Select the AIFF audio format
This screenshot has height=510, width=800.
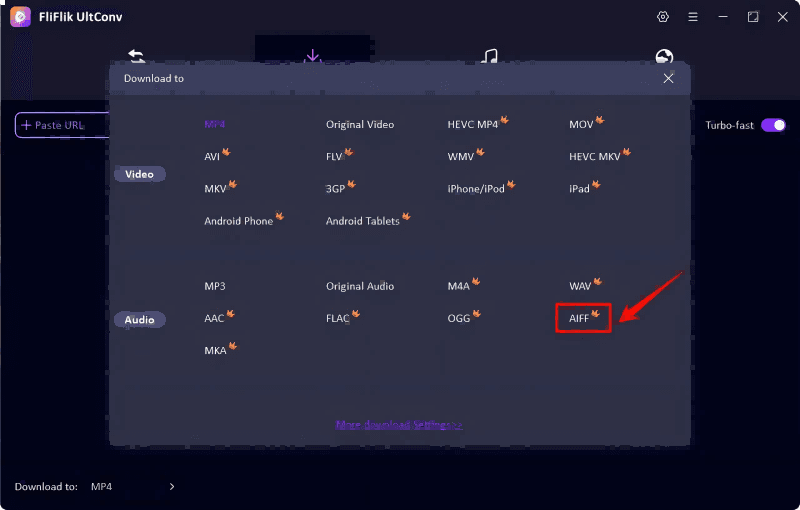pyautogui.click(x=580, y=318)
